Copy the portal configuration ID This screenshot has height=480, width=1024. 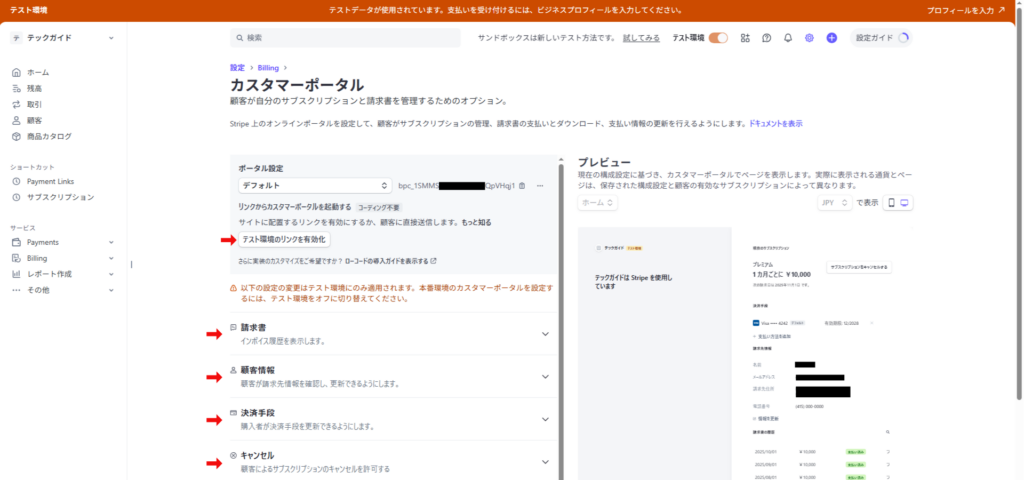[x=522, y=186]
